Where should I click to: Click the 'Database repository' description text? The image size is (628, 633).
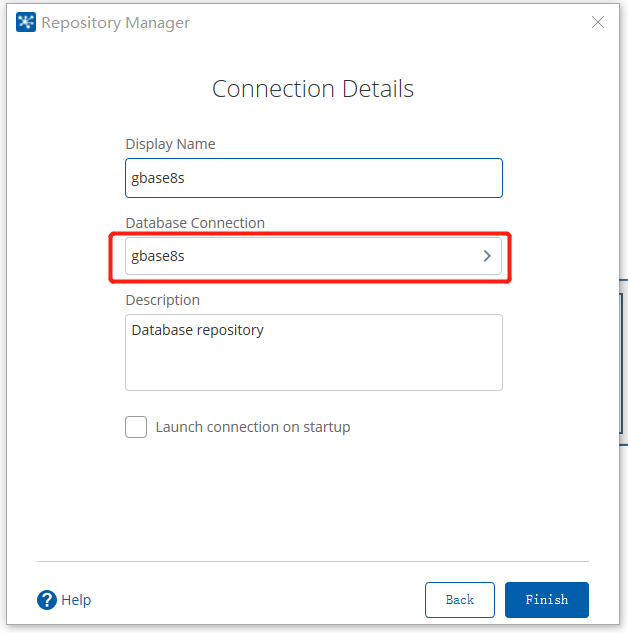[x=197, y=330]
